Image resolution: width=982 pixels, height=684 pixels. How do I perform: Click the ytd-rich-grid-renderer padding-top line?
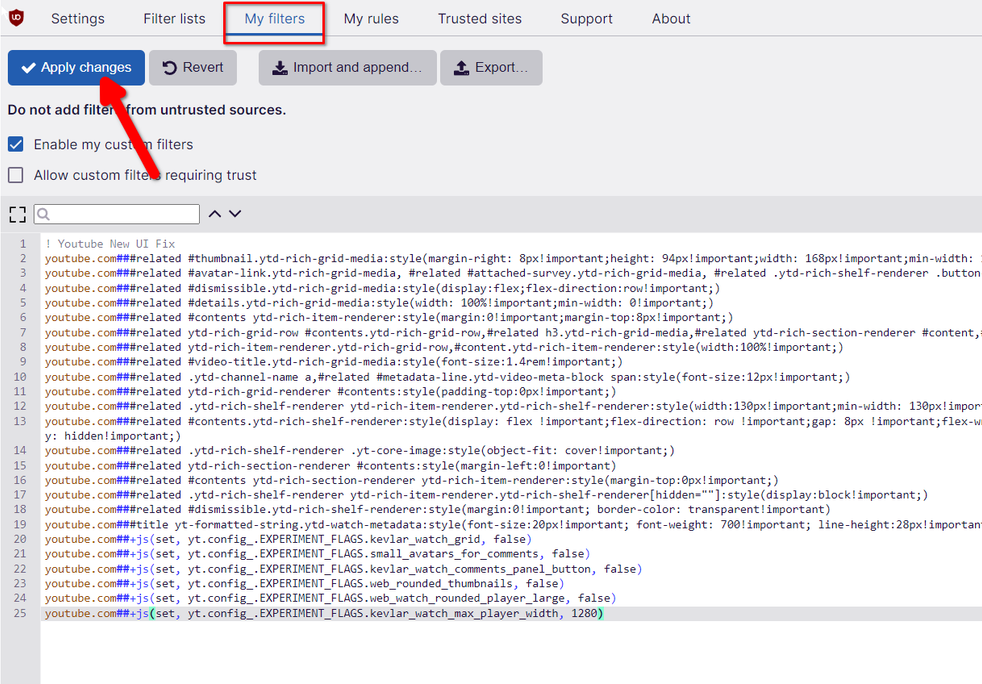pos(330,391)
